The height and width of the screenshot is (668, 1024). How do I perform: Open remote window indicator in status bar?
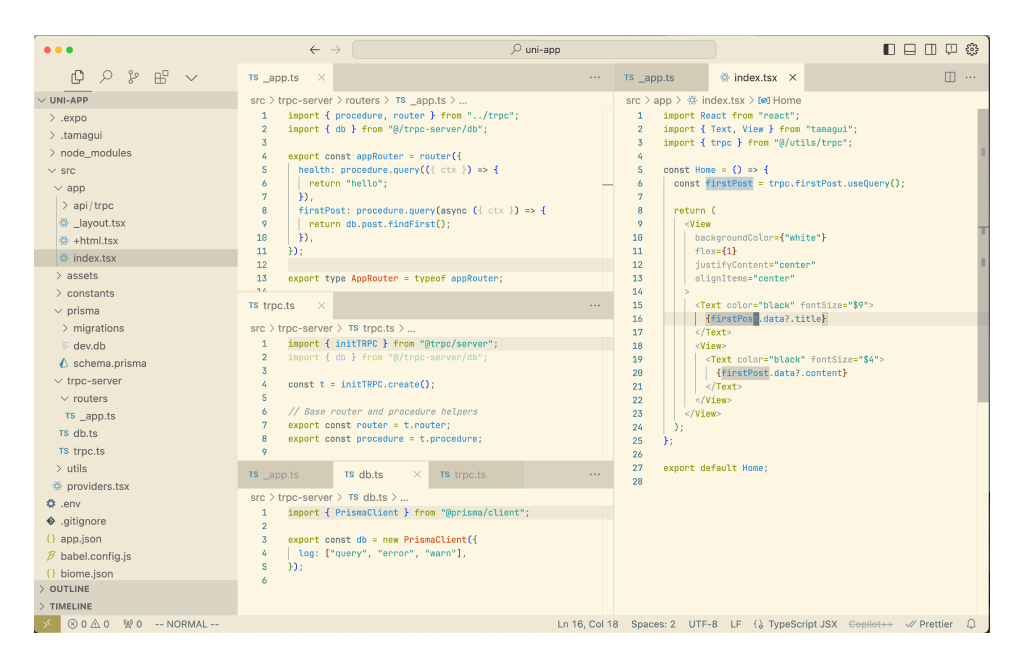47,624
